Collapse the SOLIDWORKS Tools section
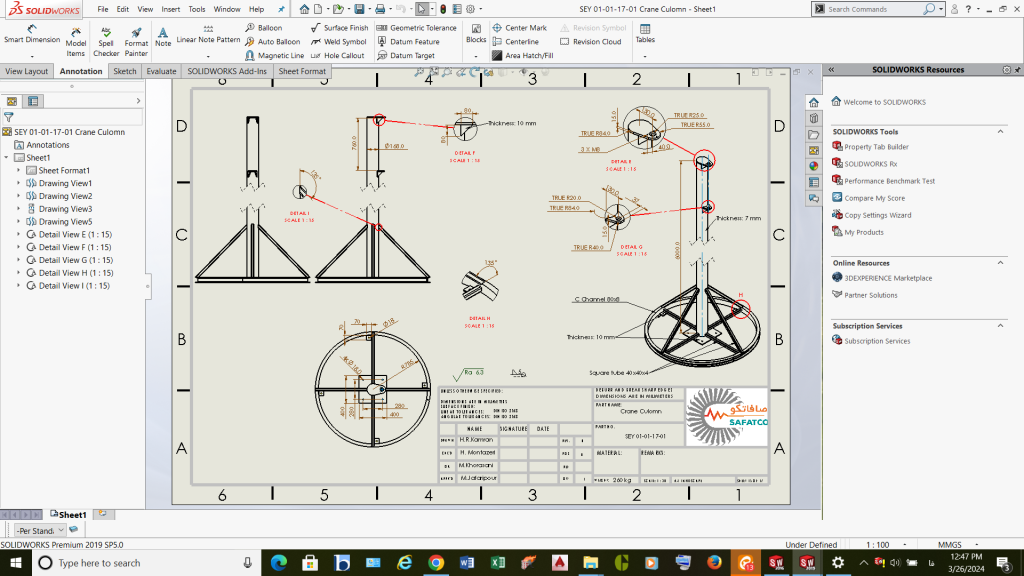 [1000, 132]
